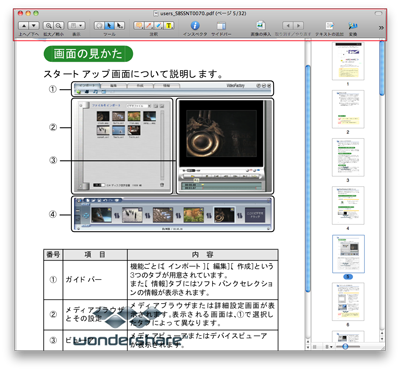Image resolution: width=400 pixels, height=371 pixels.
Task: Open page 3 thumbnail in sidebar
Action: point(348,157)
